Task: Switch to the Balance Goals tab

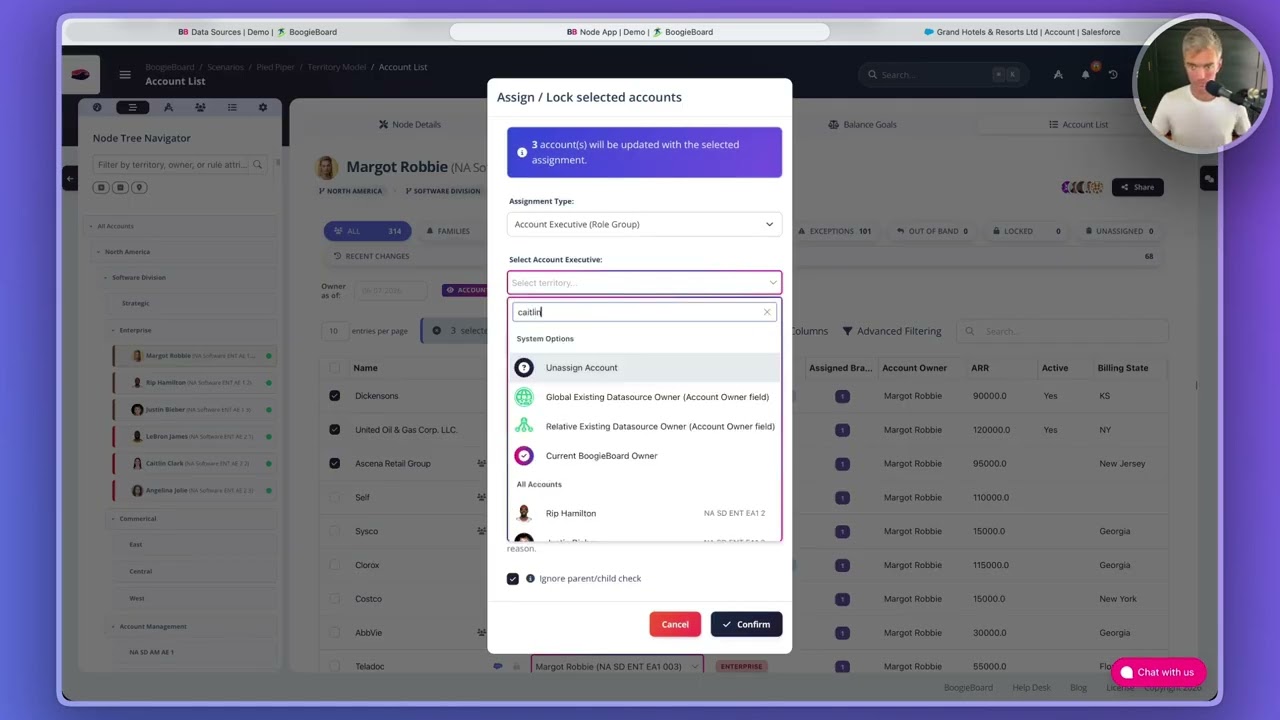Action: pos(862,125)
